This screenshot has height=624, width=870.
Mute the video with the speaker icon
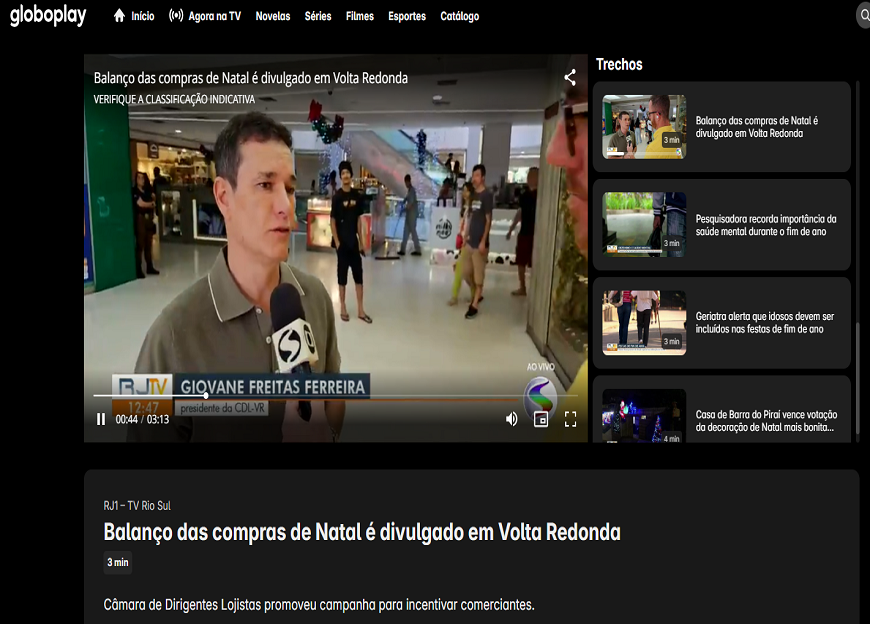[512, 419]
